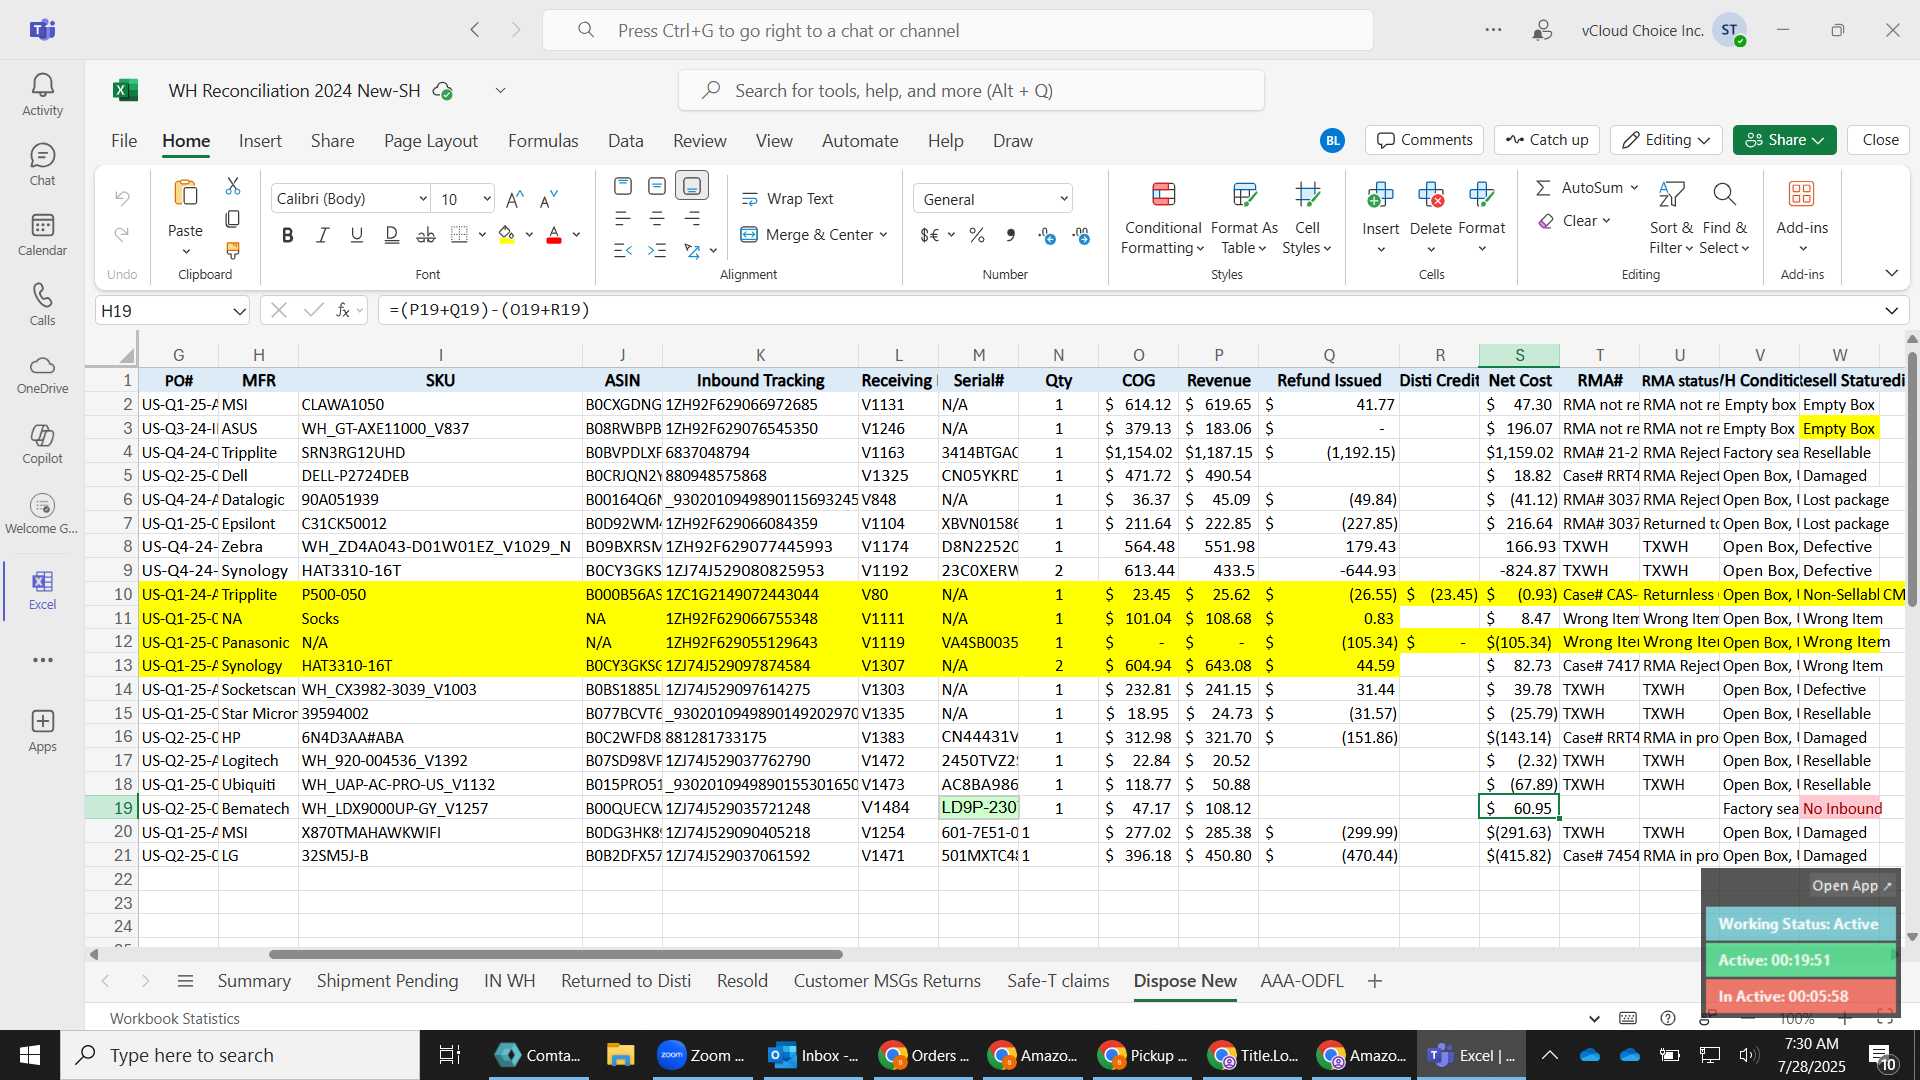Screen dimensions: 1920x1080
Task: Click Open App in status widget
Action: pyautogui.click(x=1851, y=886)
